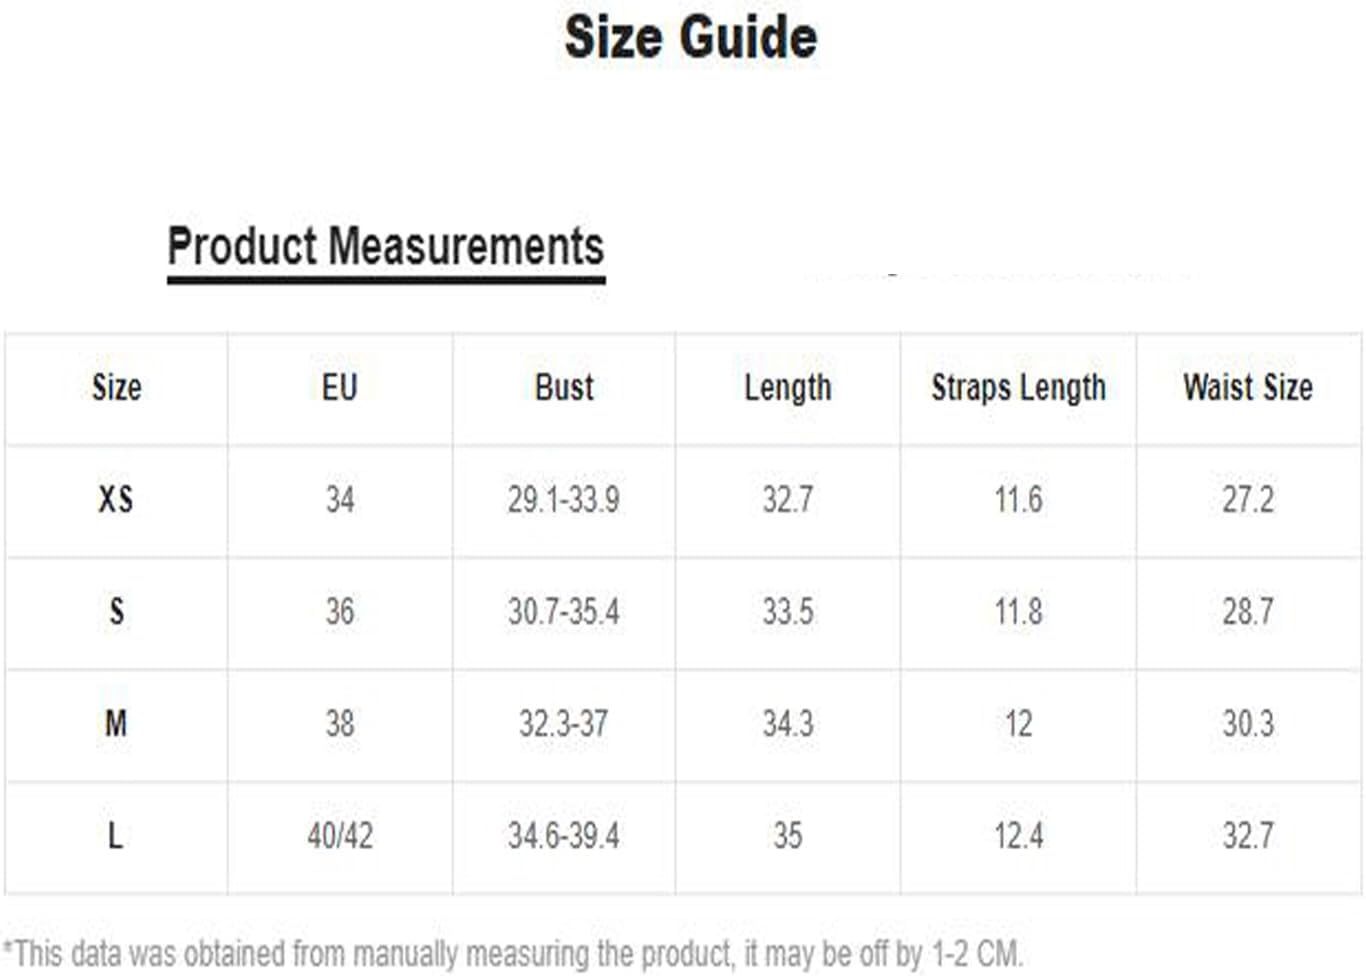Select the Size column header
This screenshot has height=976, width=1366.
116,387
